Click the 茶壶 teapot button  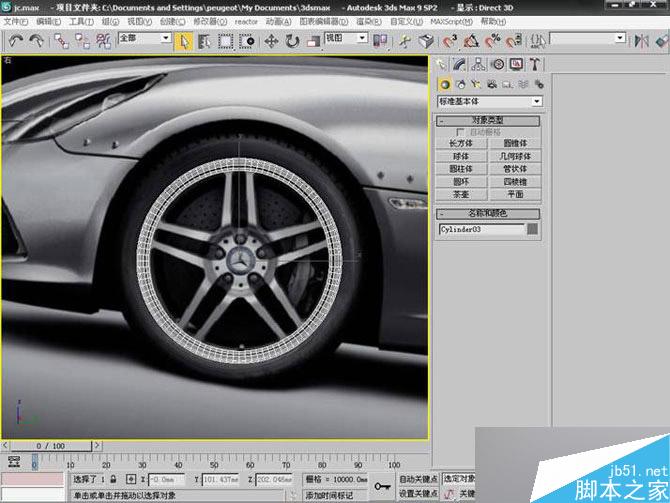click(x=461, y=194)
